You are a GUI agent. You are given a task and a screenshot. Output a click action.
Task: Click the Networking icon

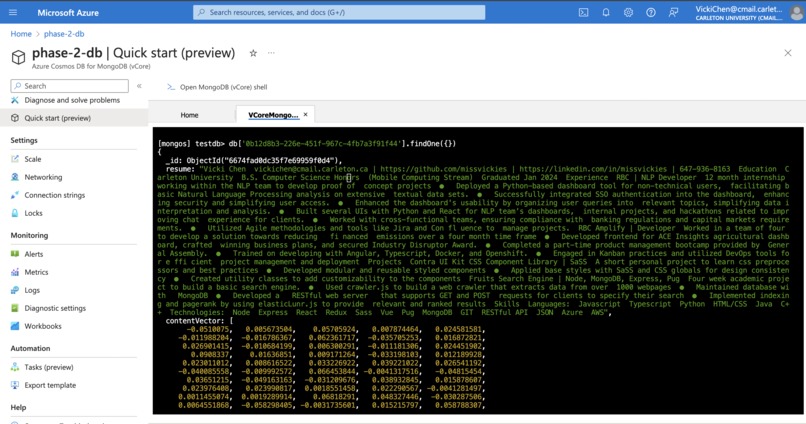(x=15, y=177)
